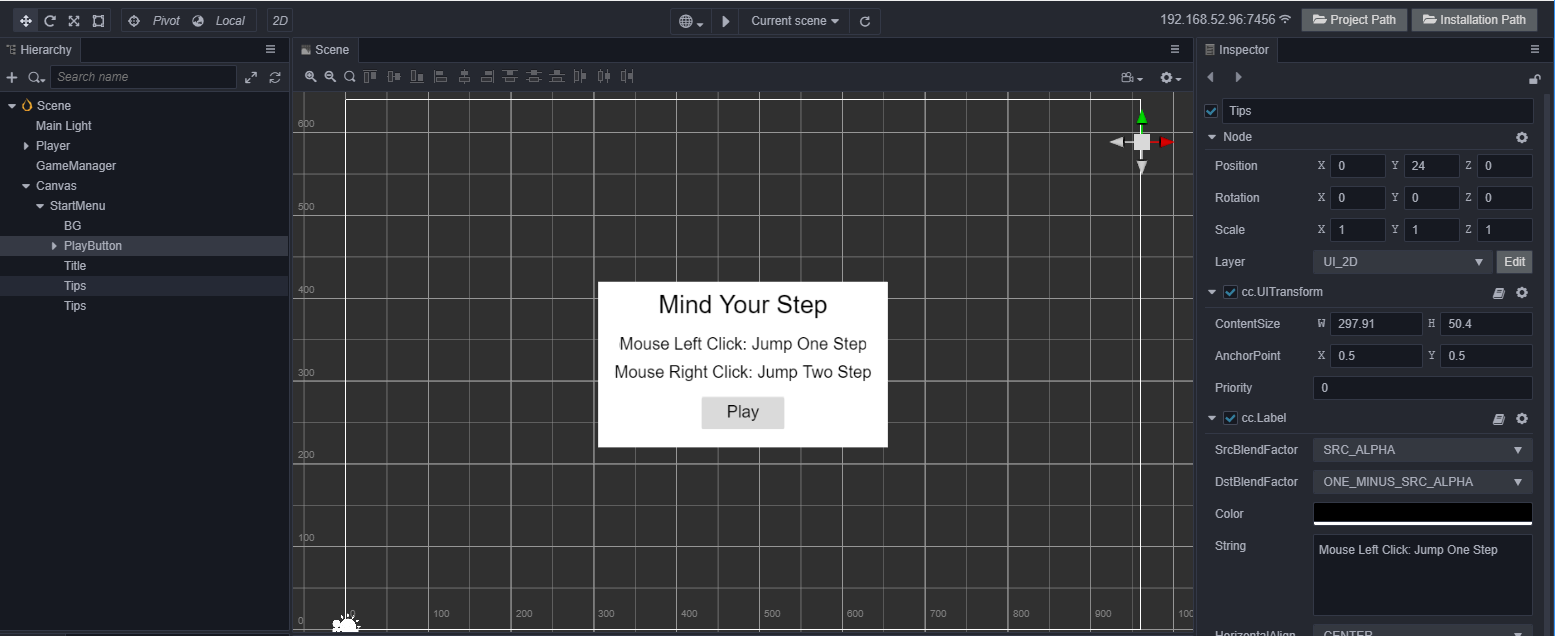This screenshot has height=636, width=1555.
Task: Open the Installation Path folder
Action: [x=1473, y=19]
